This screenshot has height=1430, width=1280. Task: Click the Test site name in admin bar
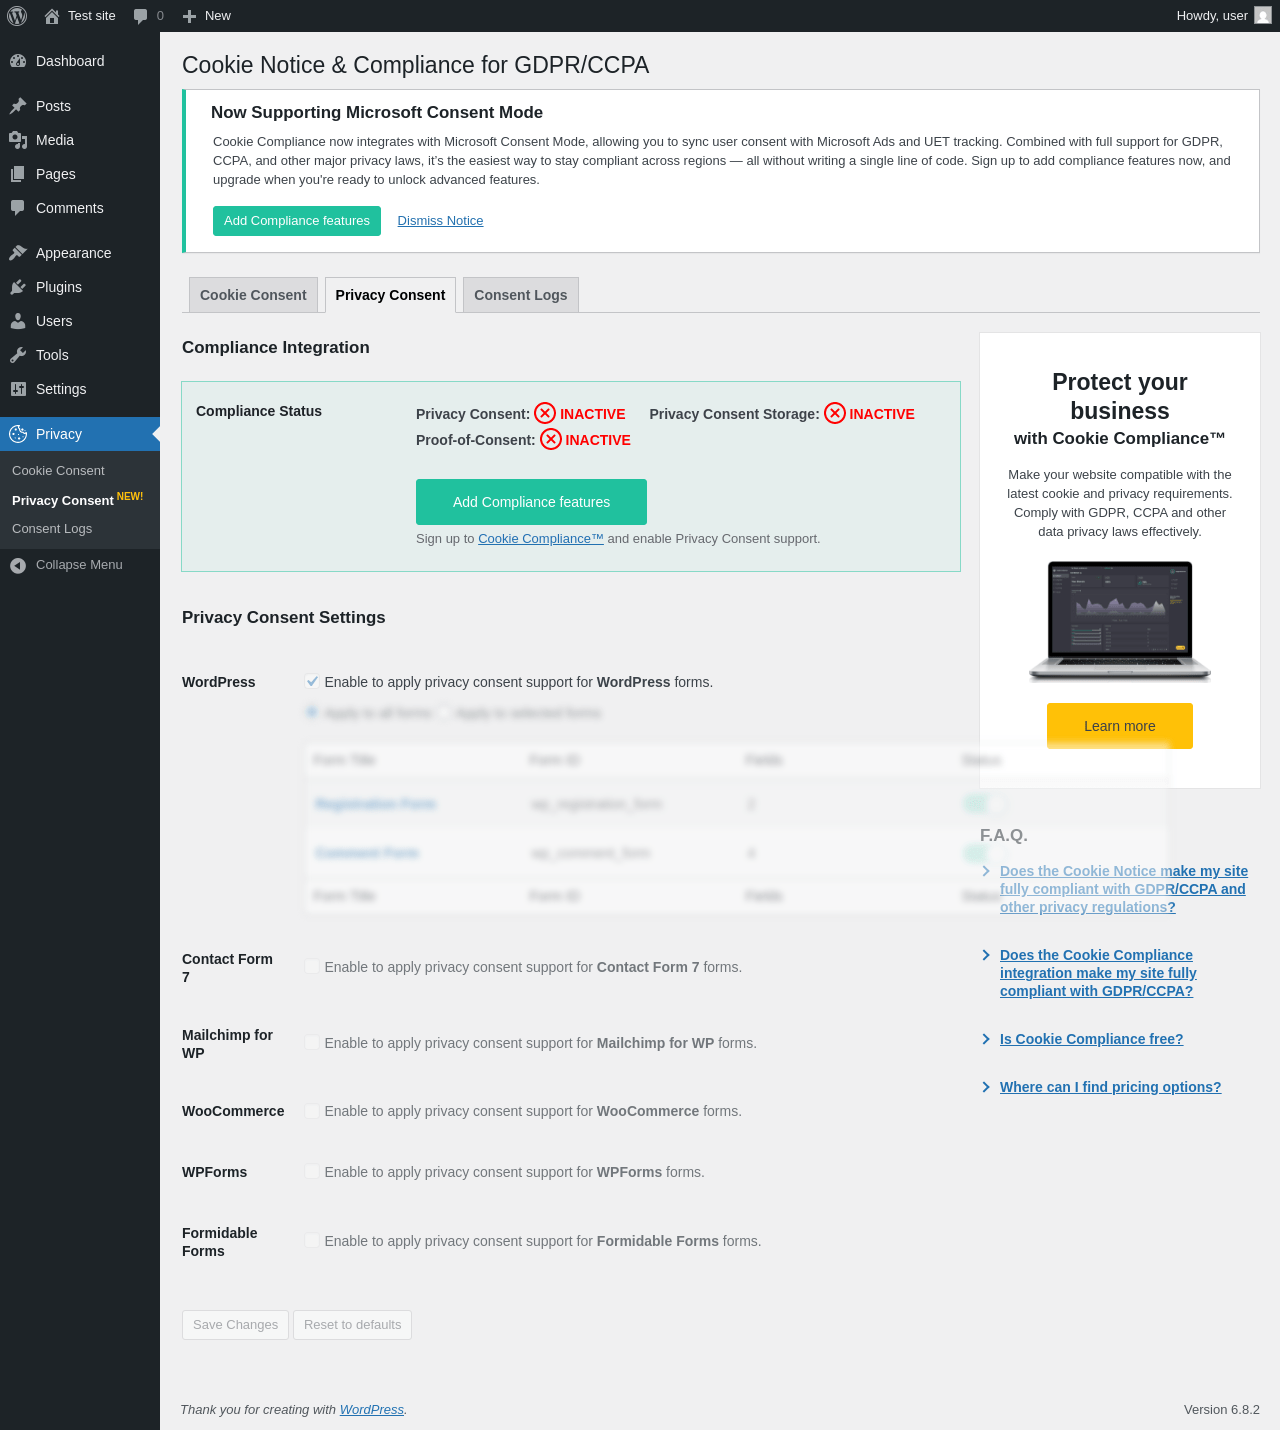[92, 16]
